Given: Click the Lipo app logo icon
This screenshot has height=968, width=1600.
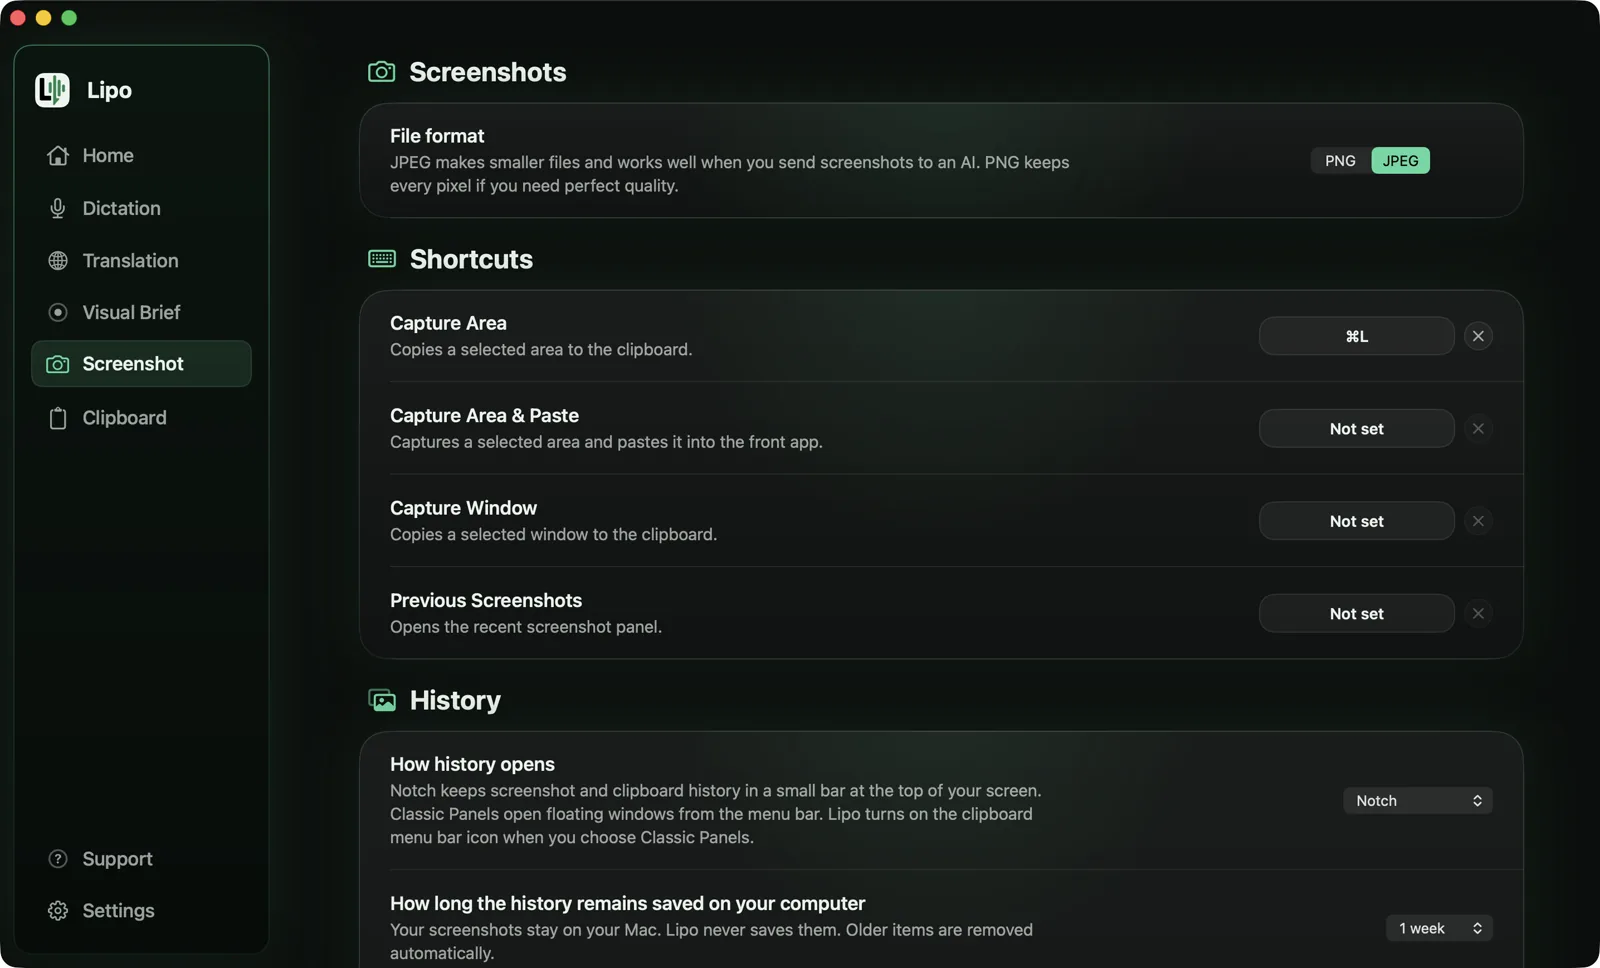Looking at the screenshot, I should tap(52, 90).
